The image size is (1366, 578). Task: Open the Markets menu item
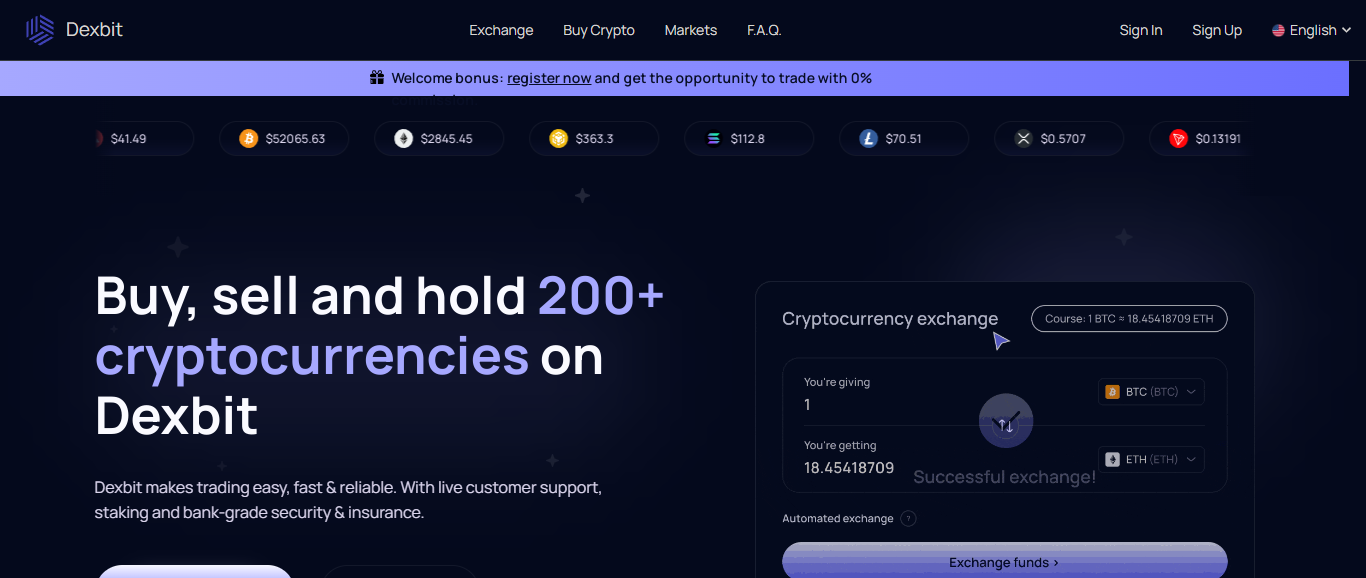click(x=690, y=29)
